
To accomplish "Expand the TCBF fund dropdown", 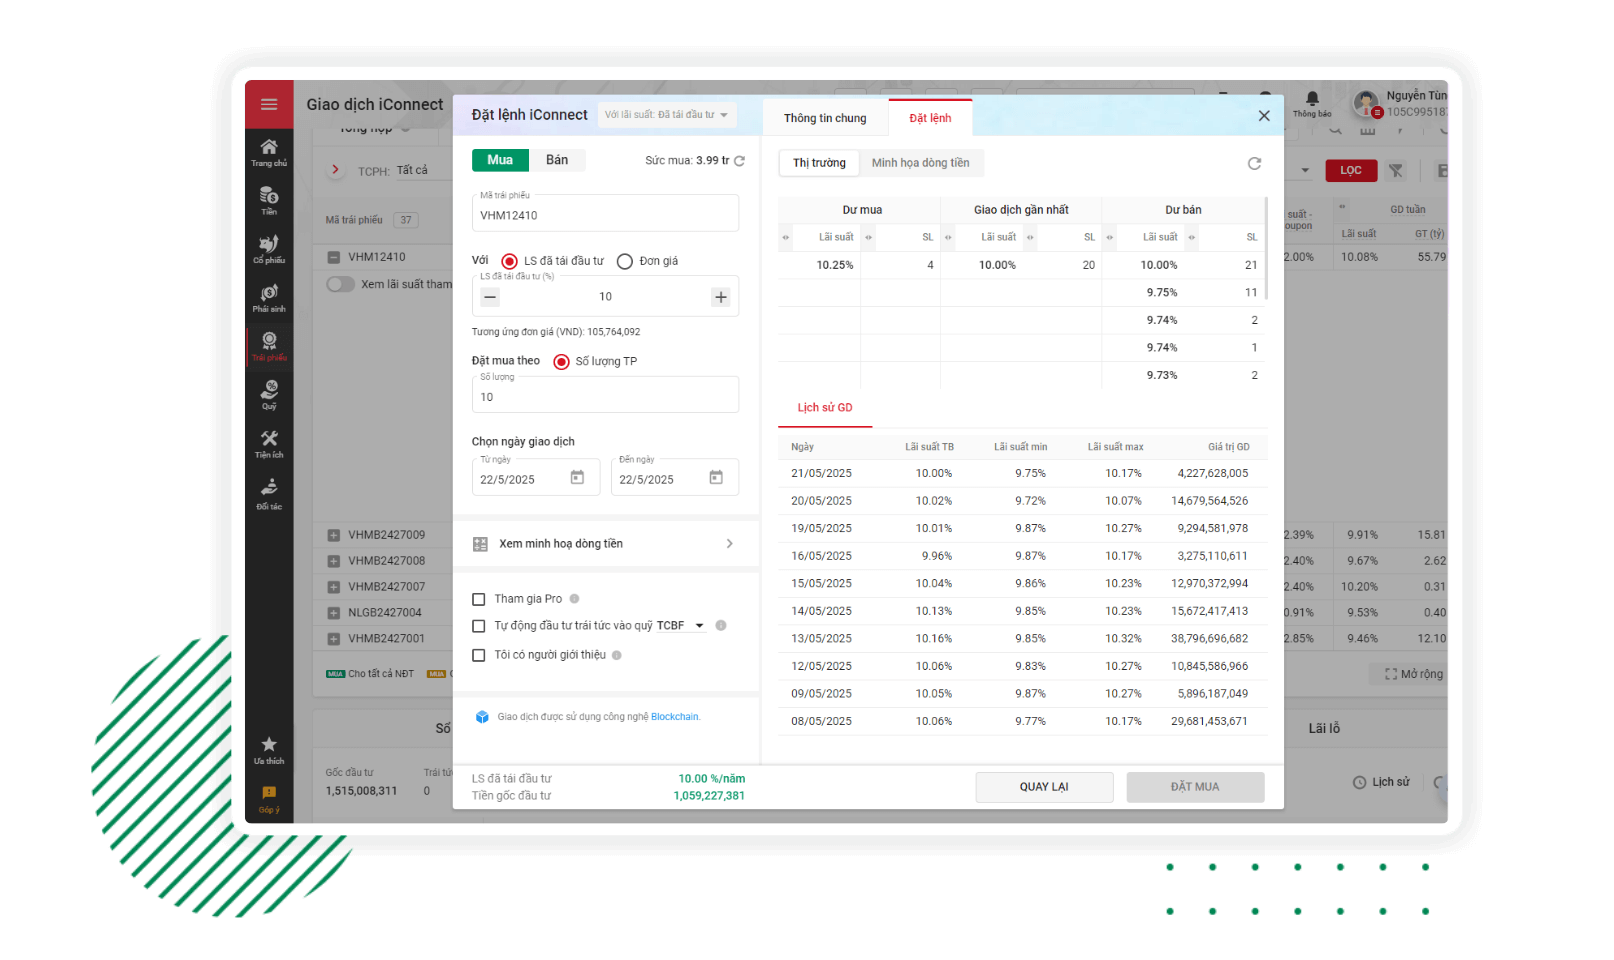I will [699, 626].
